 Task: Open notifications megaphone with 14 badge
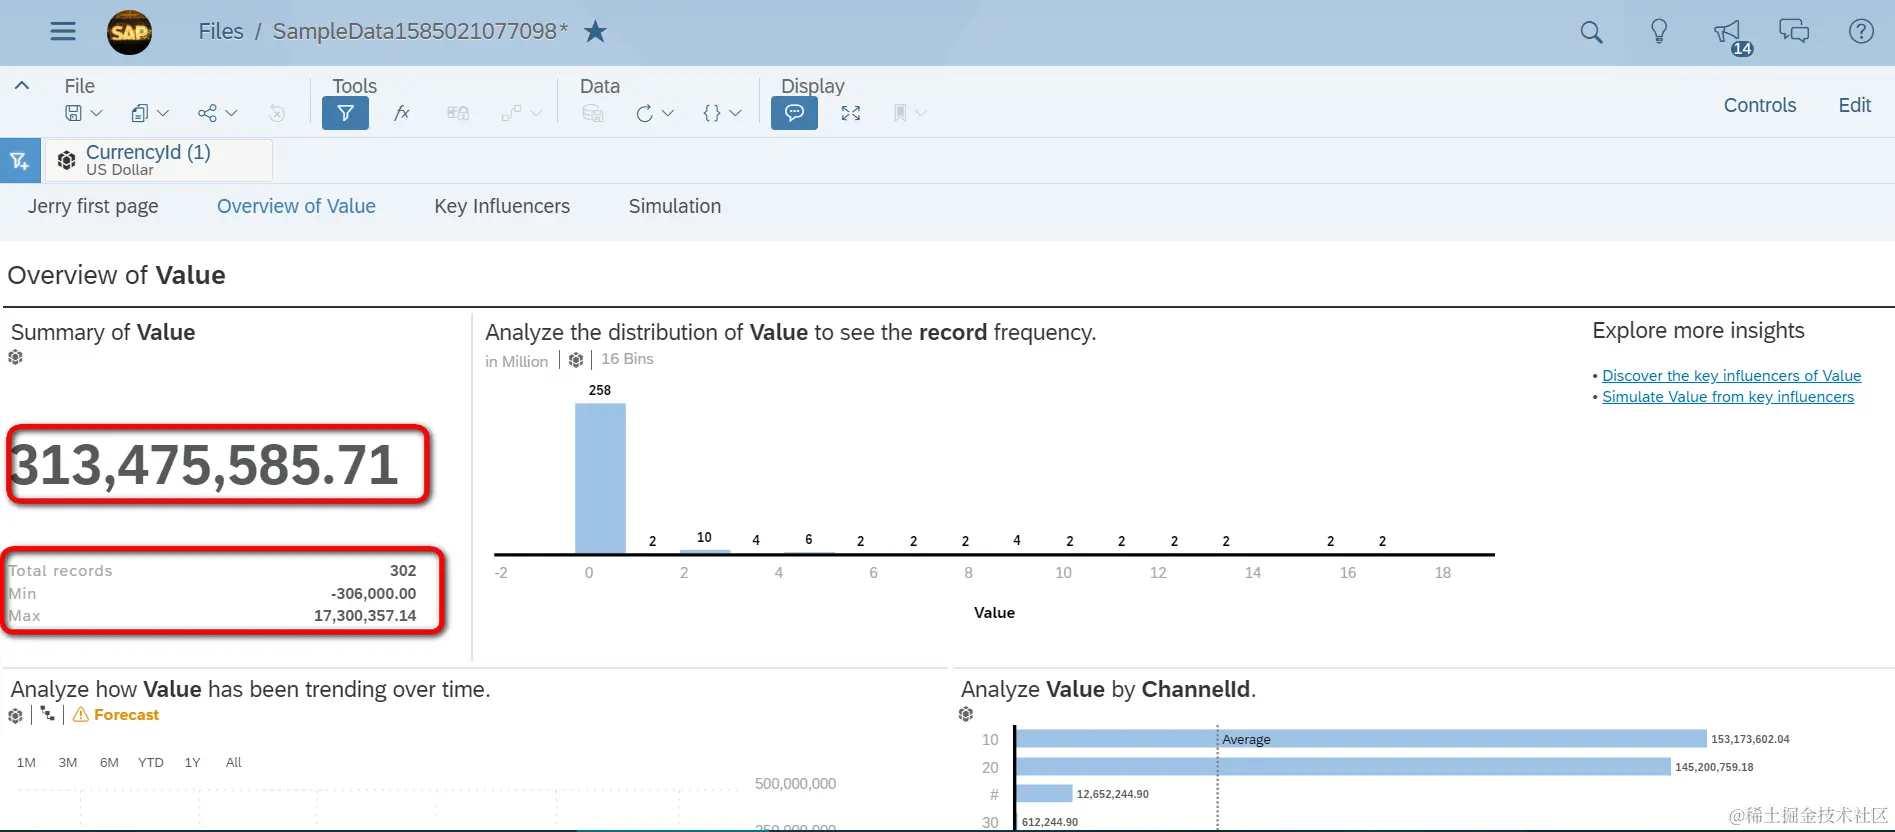coord(1731,35)
